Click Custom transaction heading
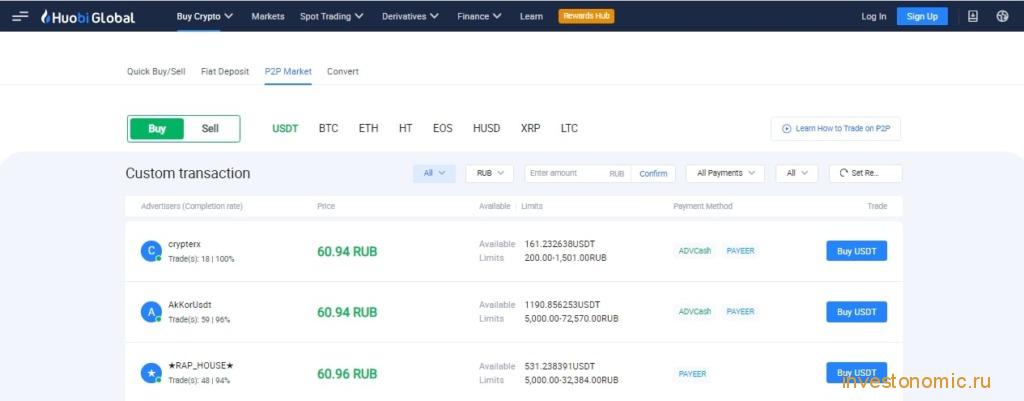Viewport: 1024px width, 401px height. point(188,173)
